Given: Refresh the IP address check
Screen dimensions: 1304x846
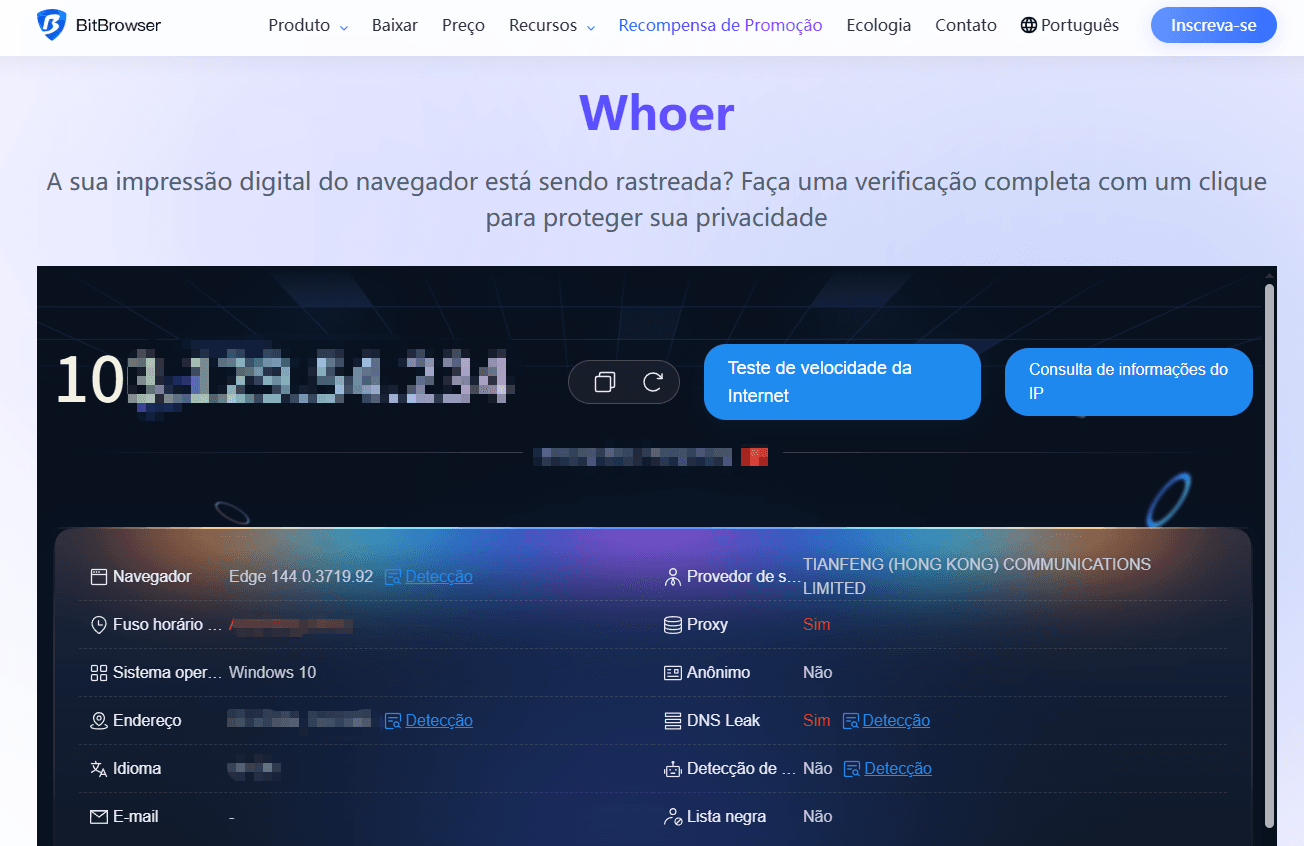Looking at the screenshot, I should tap(651, 382).
